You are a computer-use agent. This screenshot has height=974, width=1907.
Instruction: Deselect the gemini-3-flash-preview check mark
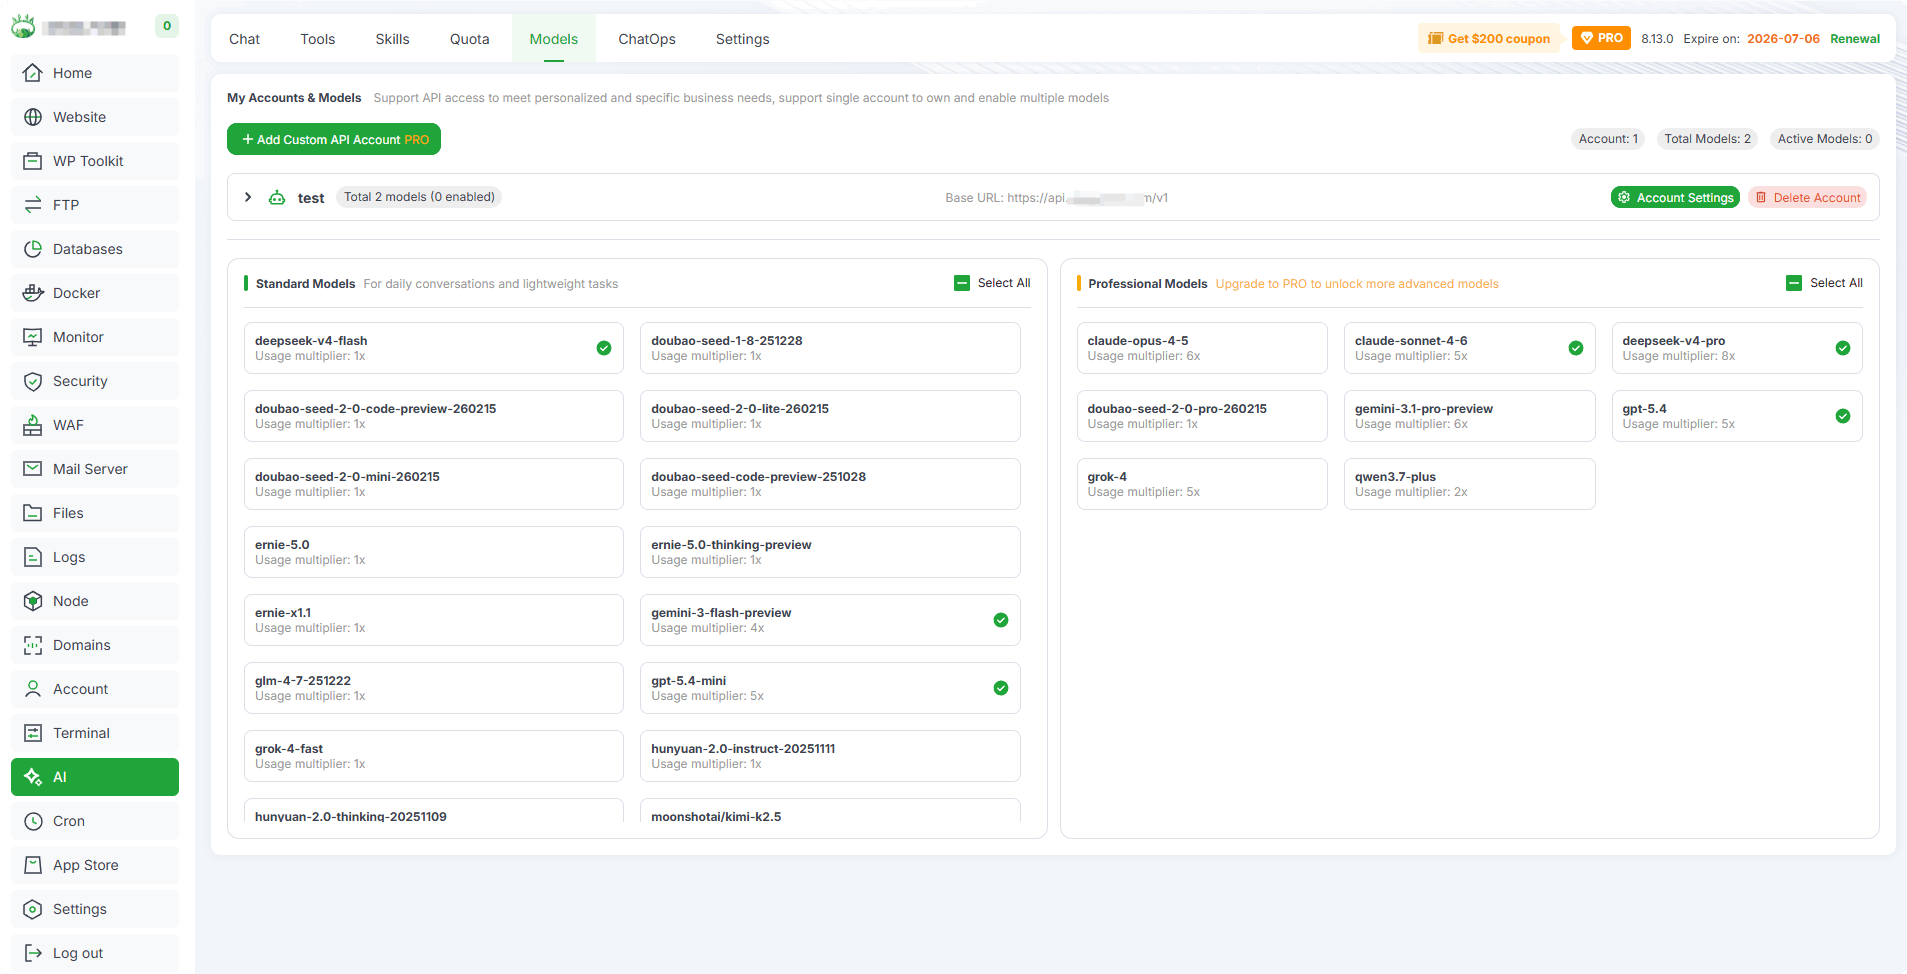click(x=1001, y=620)
